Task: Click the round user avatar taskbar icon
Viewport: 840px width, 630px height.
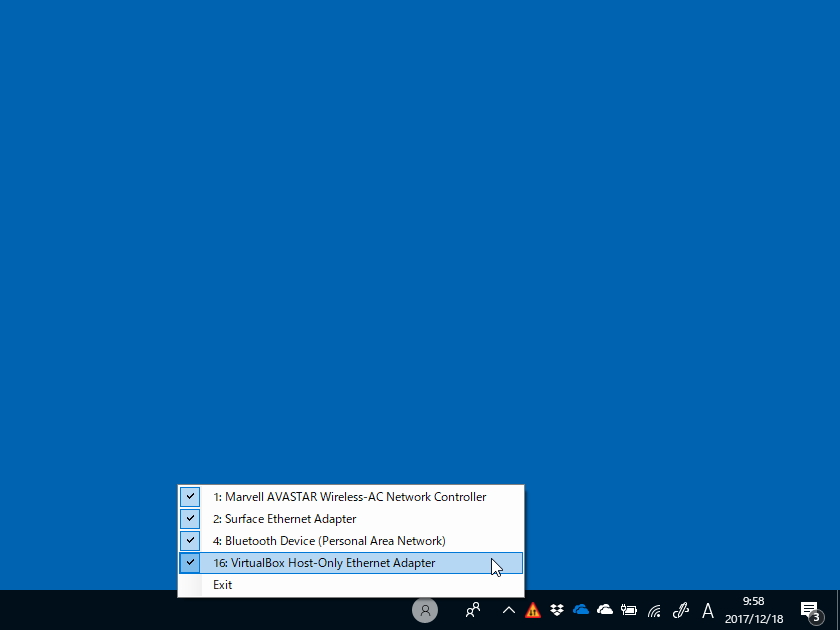Action: pos(425,610)
